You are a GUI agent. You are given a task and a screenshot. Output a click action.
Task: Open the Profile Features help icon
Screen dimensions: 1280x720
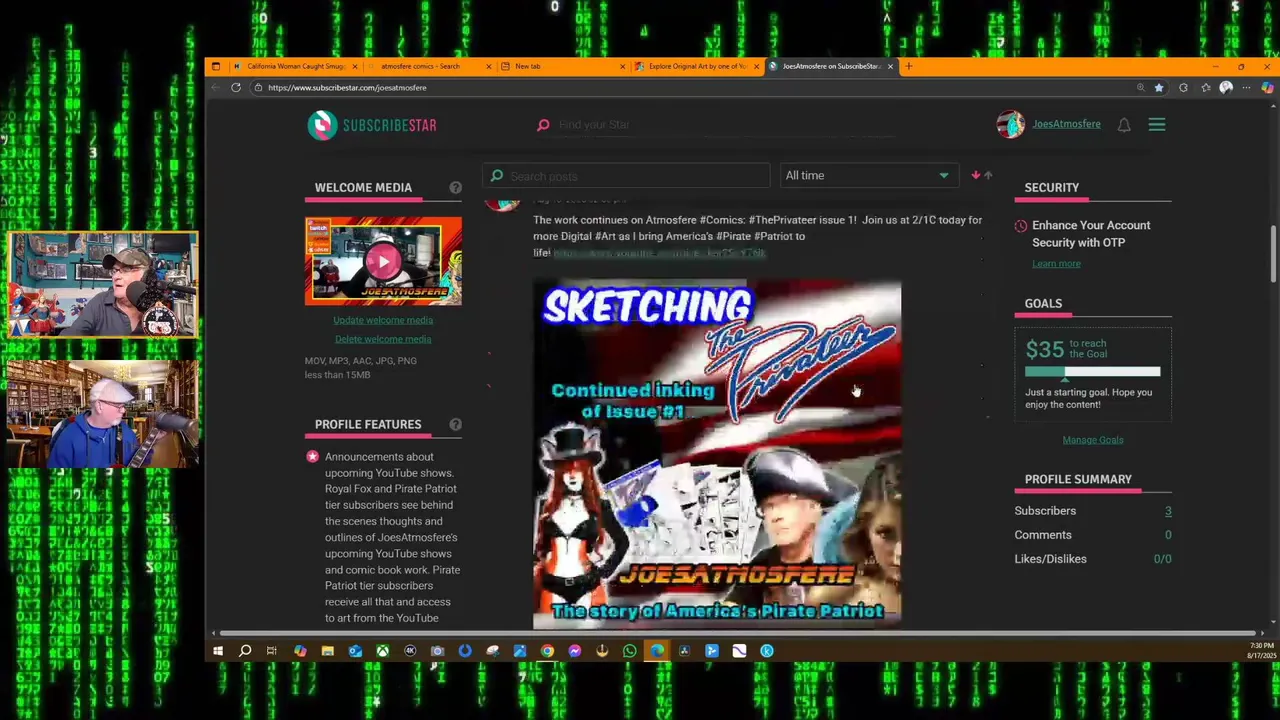[x=455, y=425]
